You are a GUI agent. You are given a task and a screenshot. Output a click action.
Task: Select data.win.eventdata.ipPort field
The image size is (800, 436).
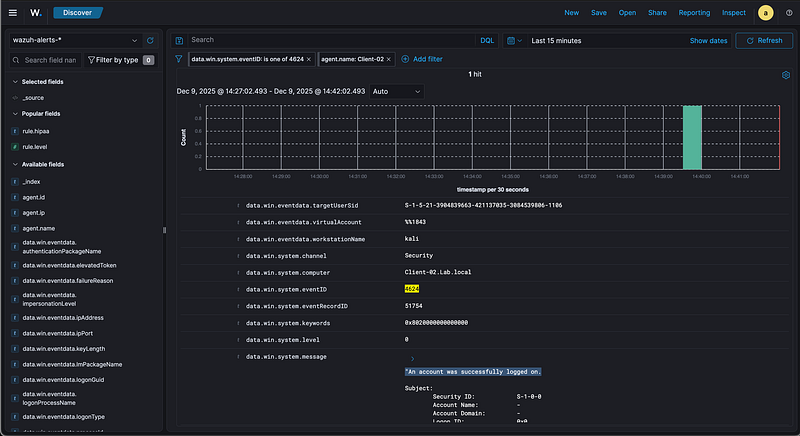[58, 333]
